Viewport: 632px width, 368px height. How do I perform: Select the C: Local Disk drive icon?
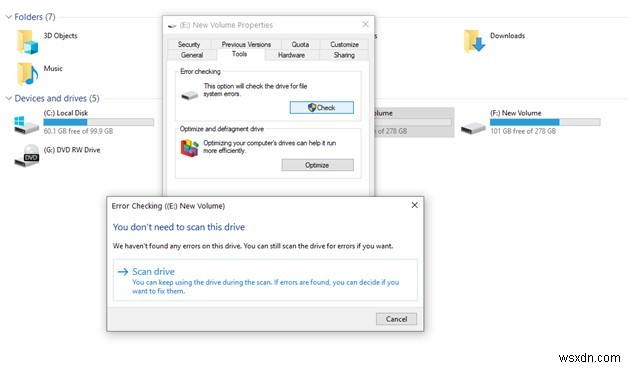pyautogui.click(x=26, y=125)
